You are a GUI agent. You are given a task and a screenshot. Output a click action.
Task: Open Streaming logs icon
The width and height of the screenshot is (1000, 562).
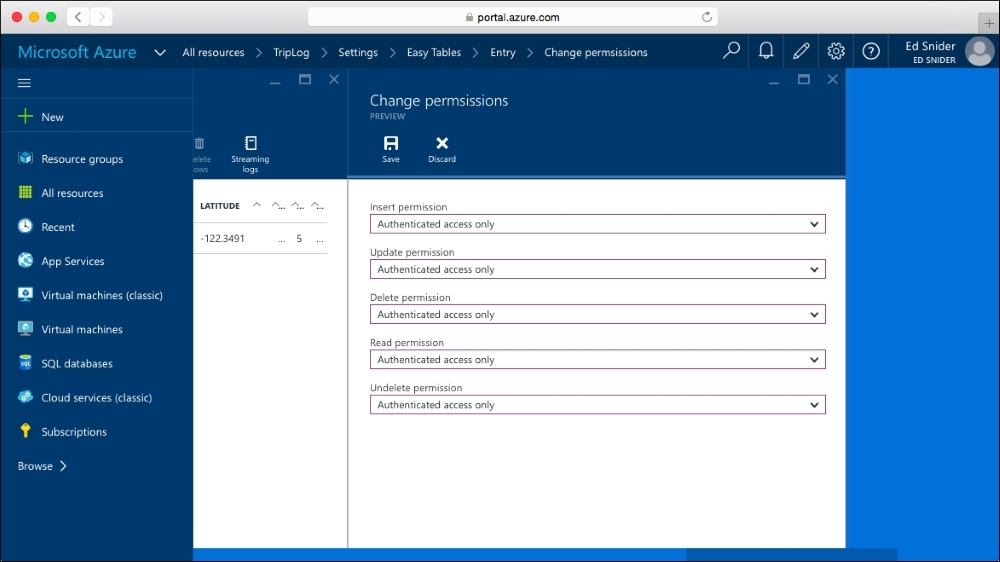(251, 143)
